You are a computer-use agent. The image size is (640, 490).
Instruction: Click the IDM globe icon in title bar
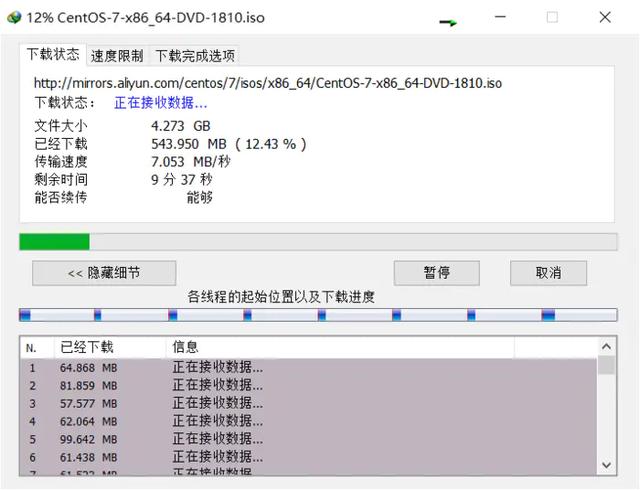(13, 18)
